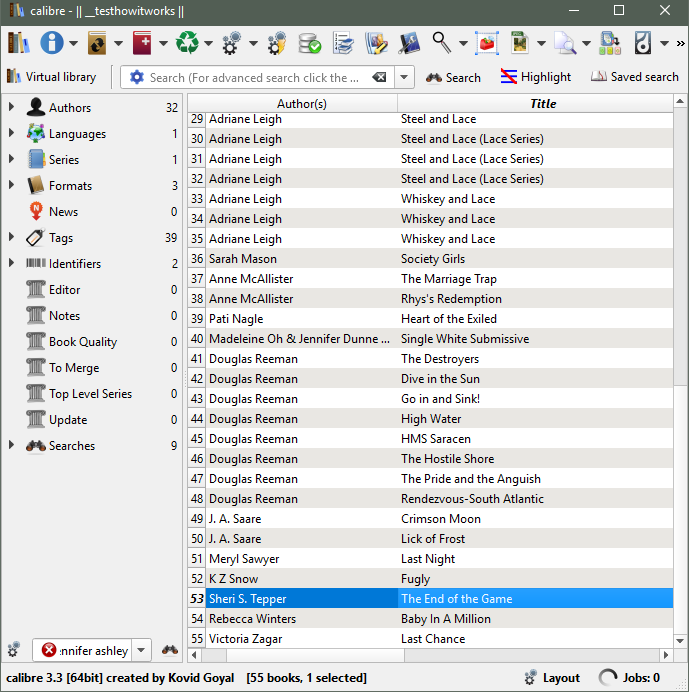Click the Saved search button
The width and height of the screenshot is (689, 692).
pos(635,77)
